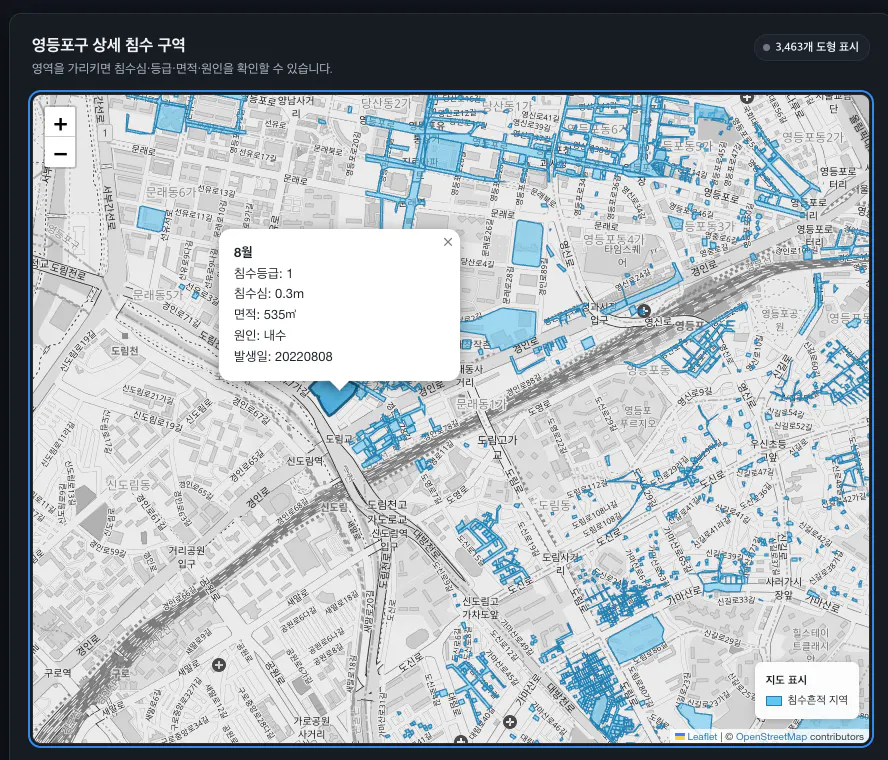
Task: Click the 지도 표시 legend panel title
Action: click(785, 680)
